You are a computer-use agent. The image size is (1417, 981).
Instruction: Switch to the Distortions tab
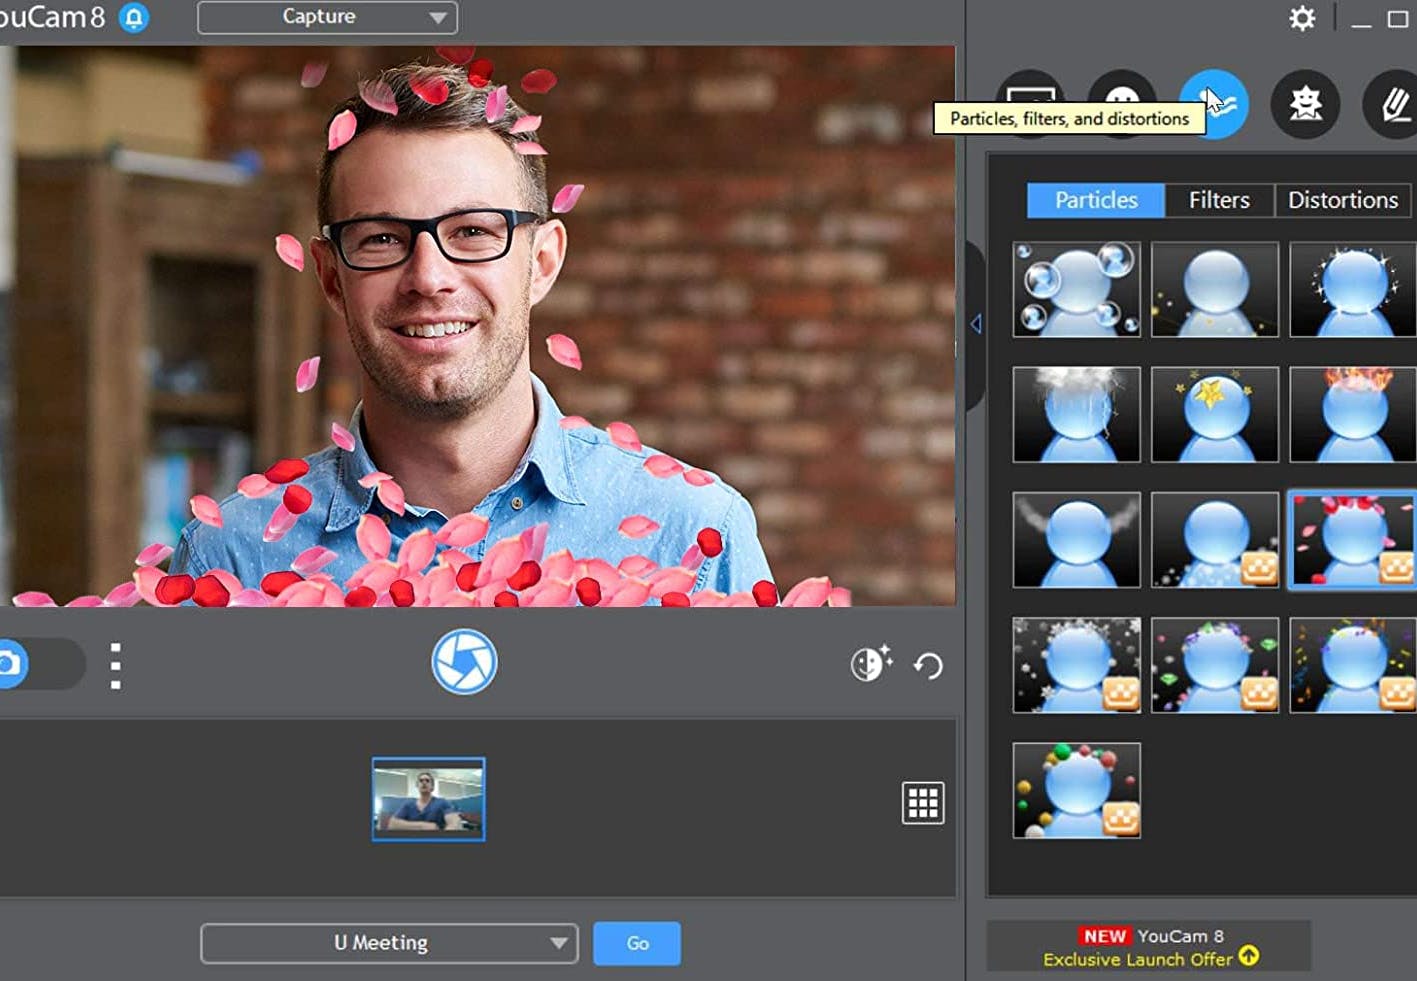pos(1343,200)
